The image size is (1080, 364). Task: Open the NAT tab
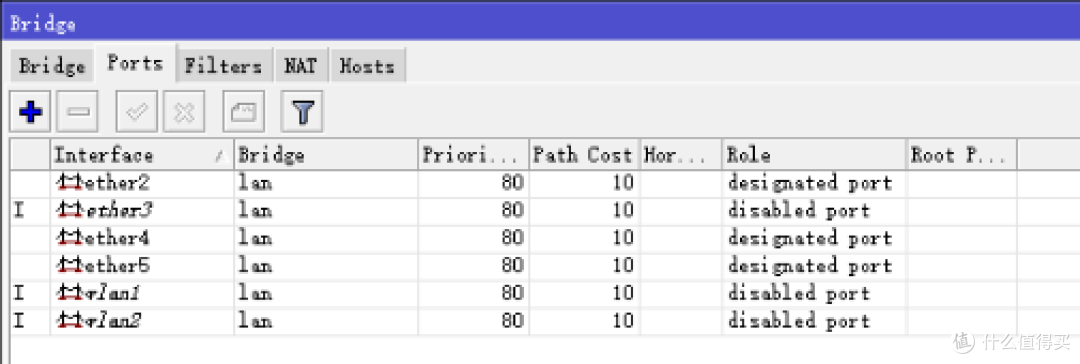(x=301, y=66)
